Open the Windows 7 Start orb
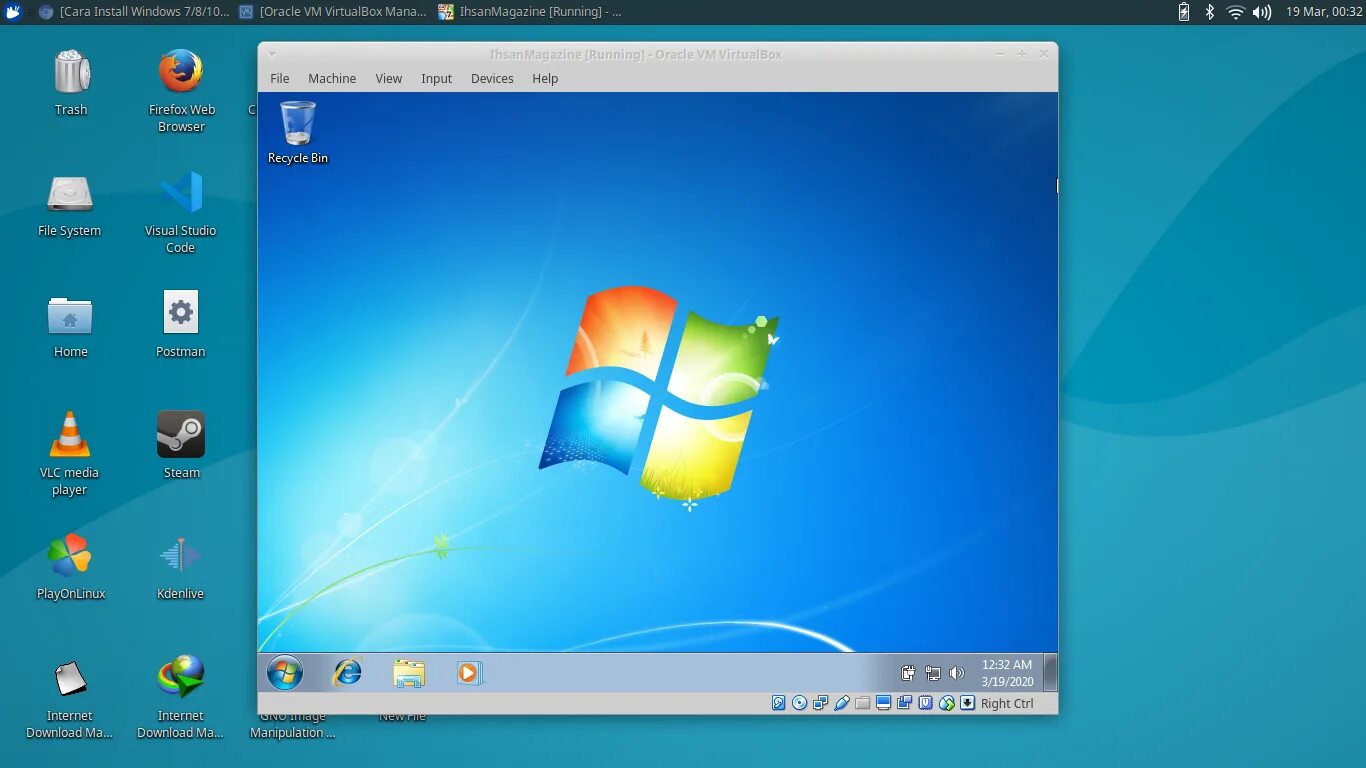Viewport: 1366px width, 768px height. click(x=285, y=673)
